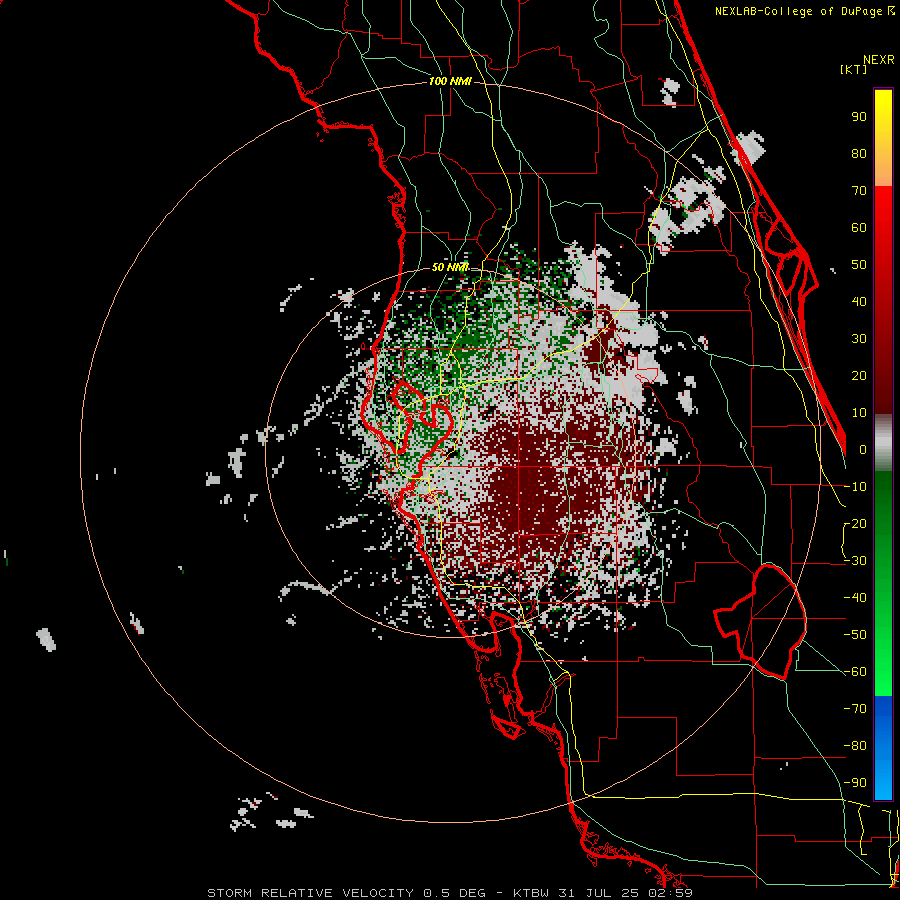Click the "[KT]" units label
The width and height of the screenshot is (900, 900).
point(854,69)
